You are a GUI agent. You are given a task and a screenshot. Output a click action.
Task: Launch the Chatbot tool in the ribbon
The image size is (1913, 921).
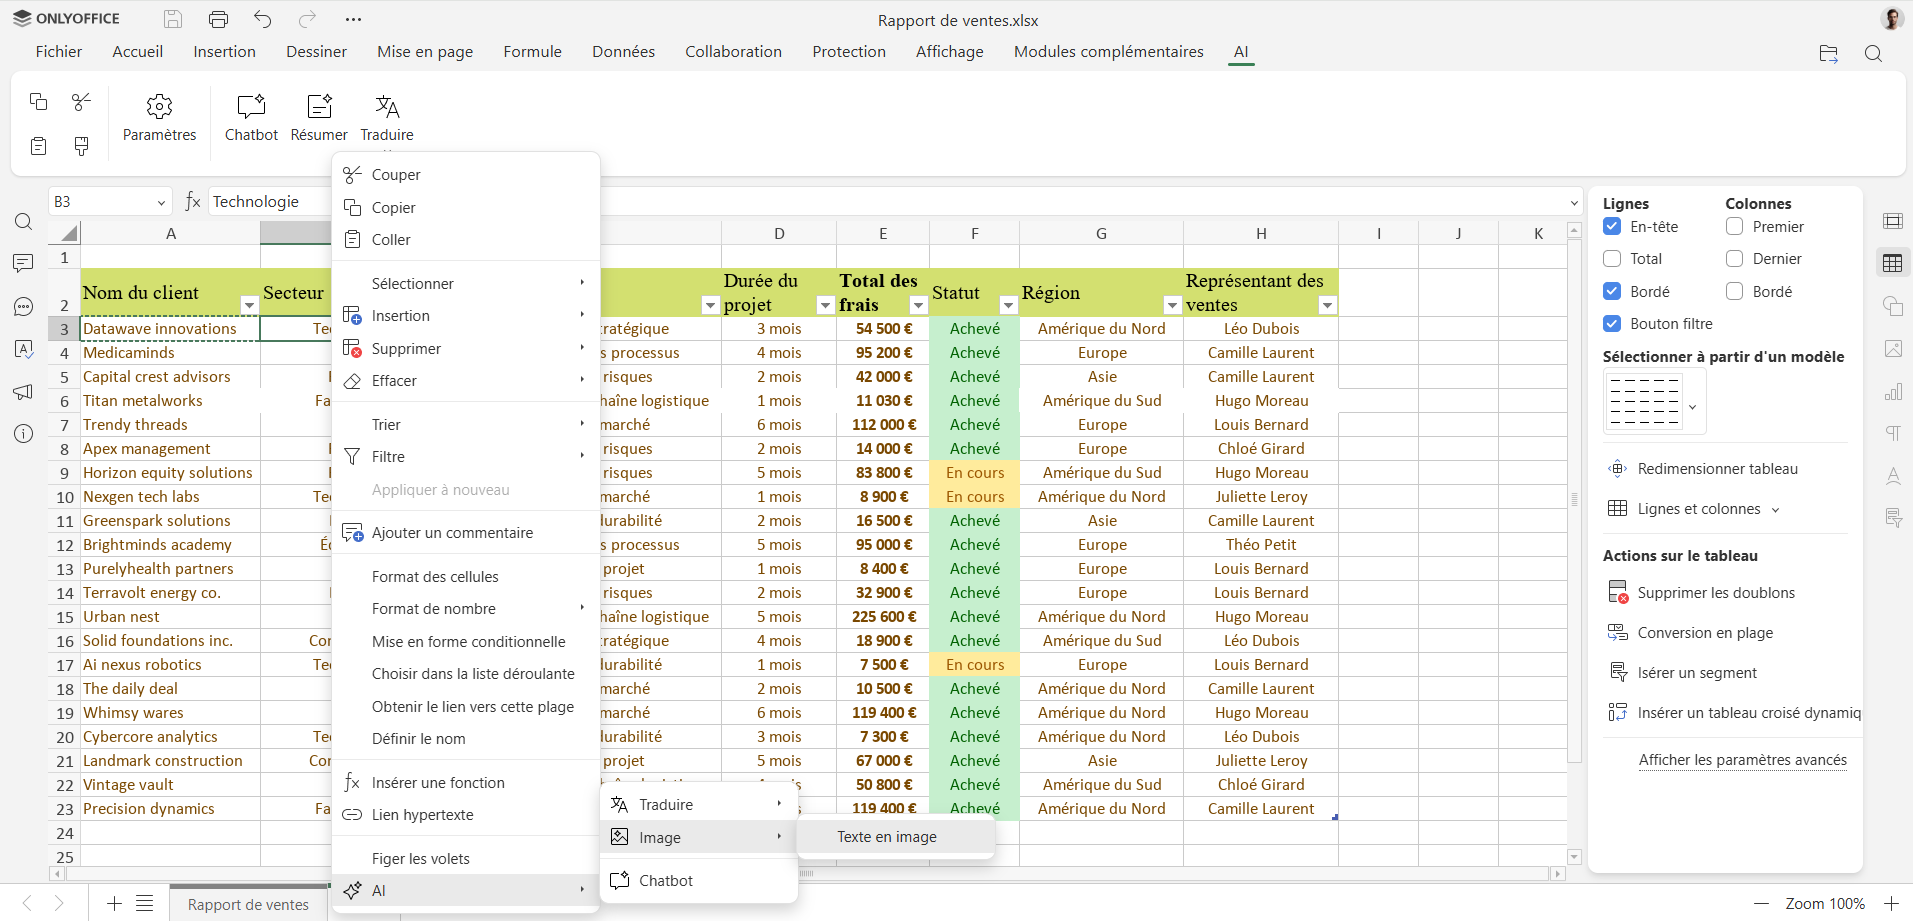pyautogui.click(x=251, y=106)
